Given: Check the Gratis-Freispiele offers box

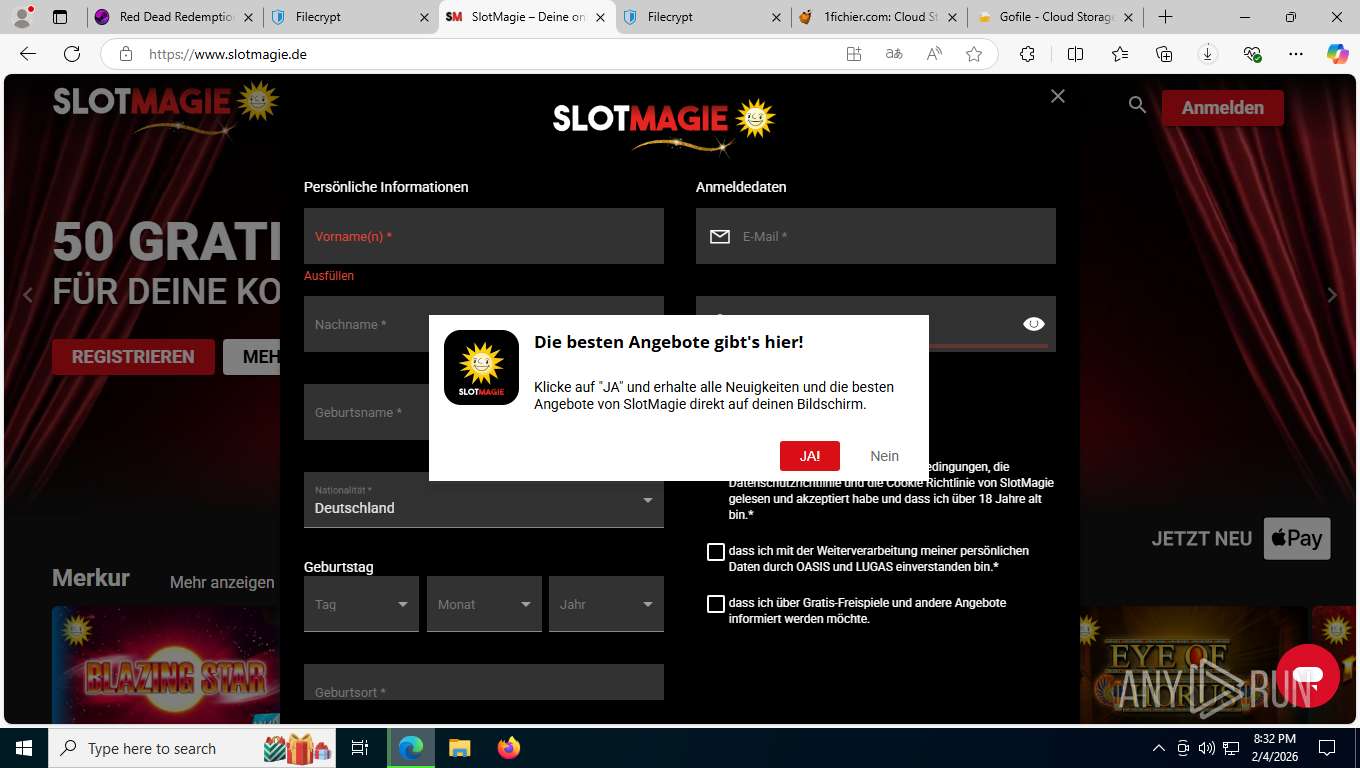Looking at the screenshot, I should tap(716, 604).
